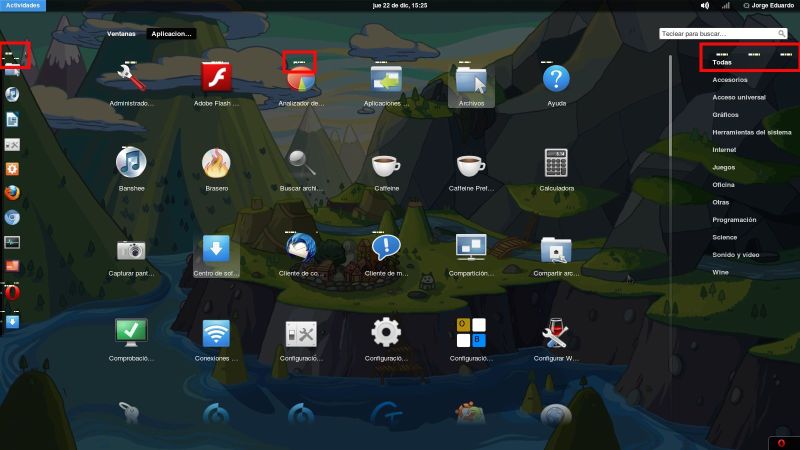Launch Opera from the dash
This screenshot has width=800, height=450.
coord(12,292)
